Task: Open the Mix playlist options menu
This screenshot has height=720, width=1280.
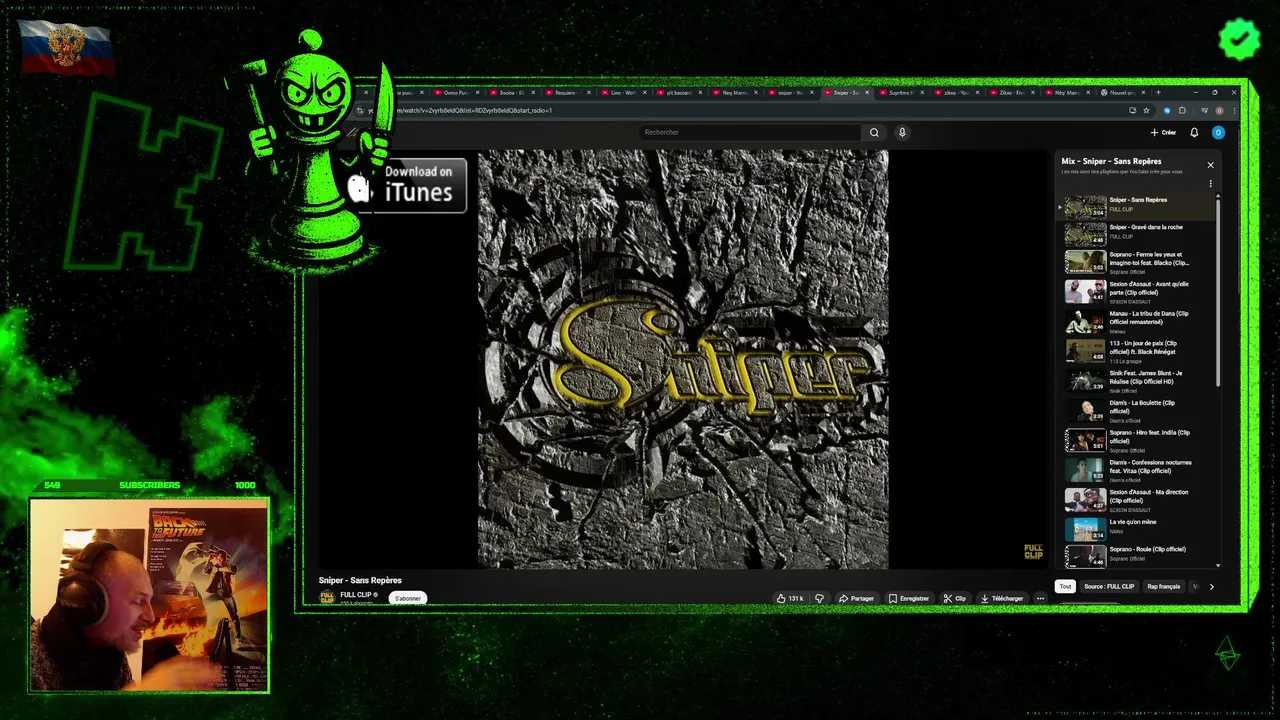Action: pyautogui.click(x=1210, y=184)
